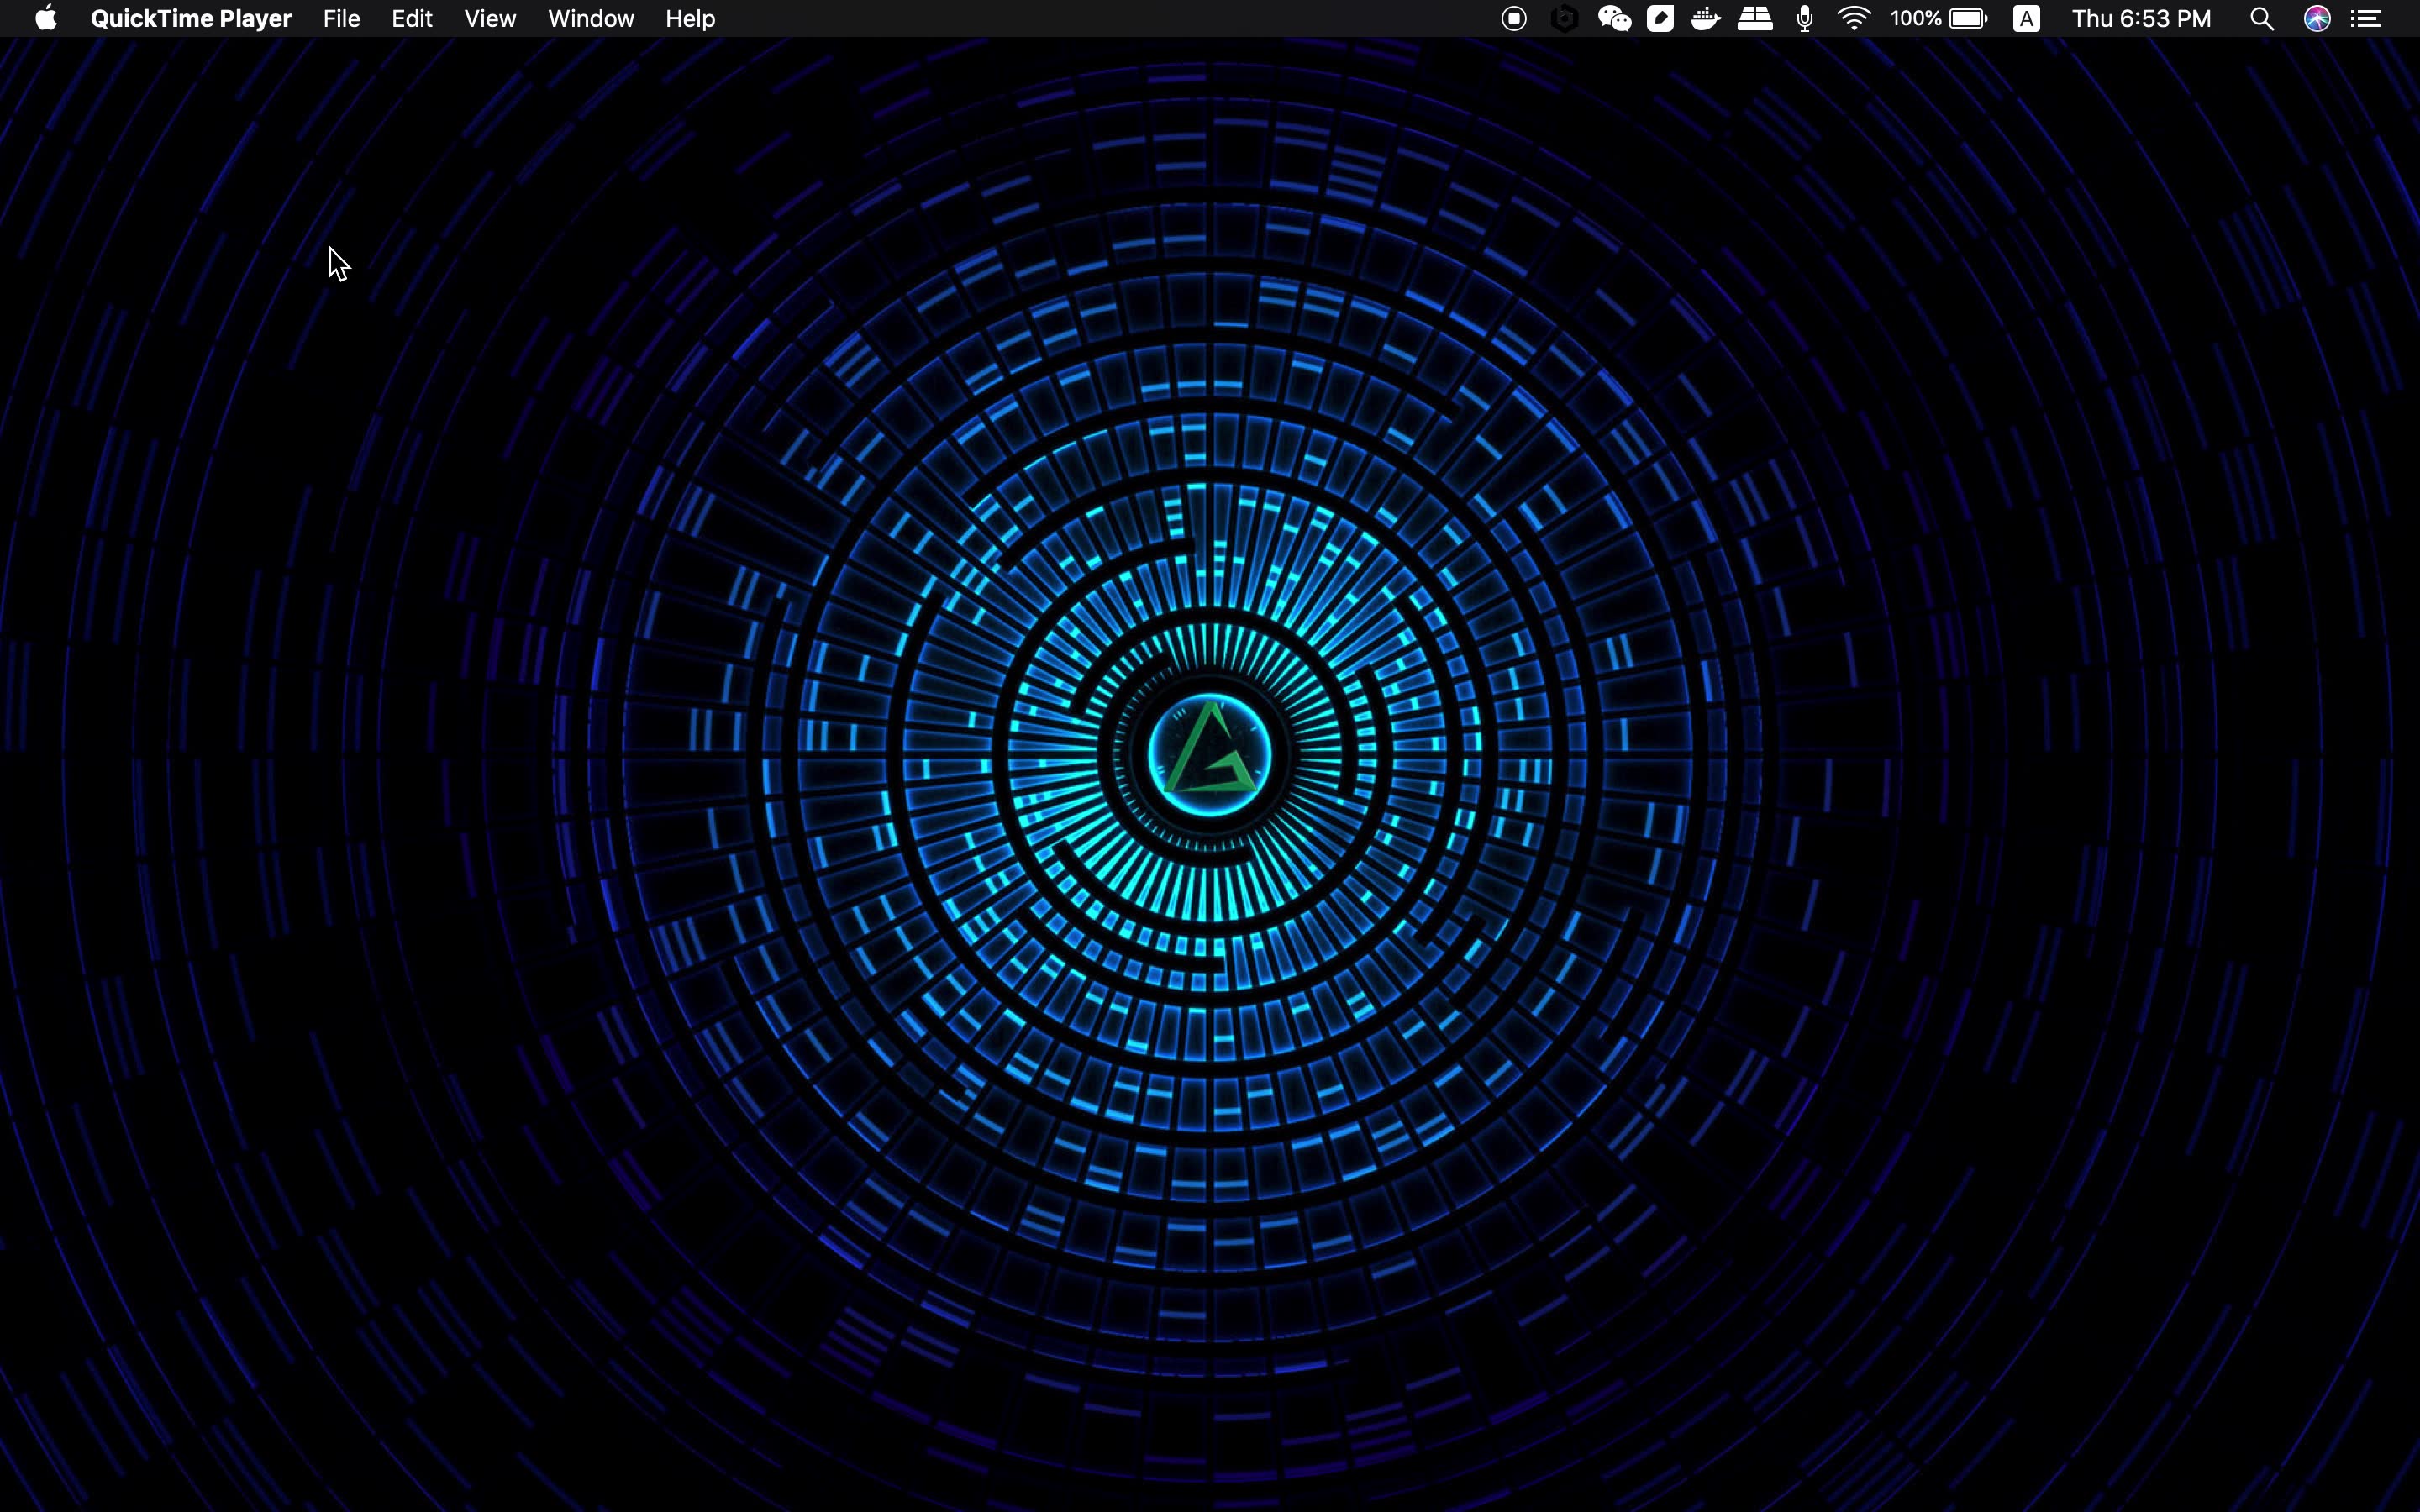
Task: Open the microphone dictation menu icon
Action: click(x=1805, y=18)
